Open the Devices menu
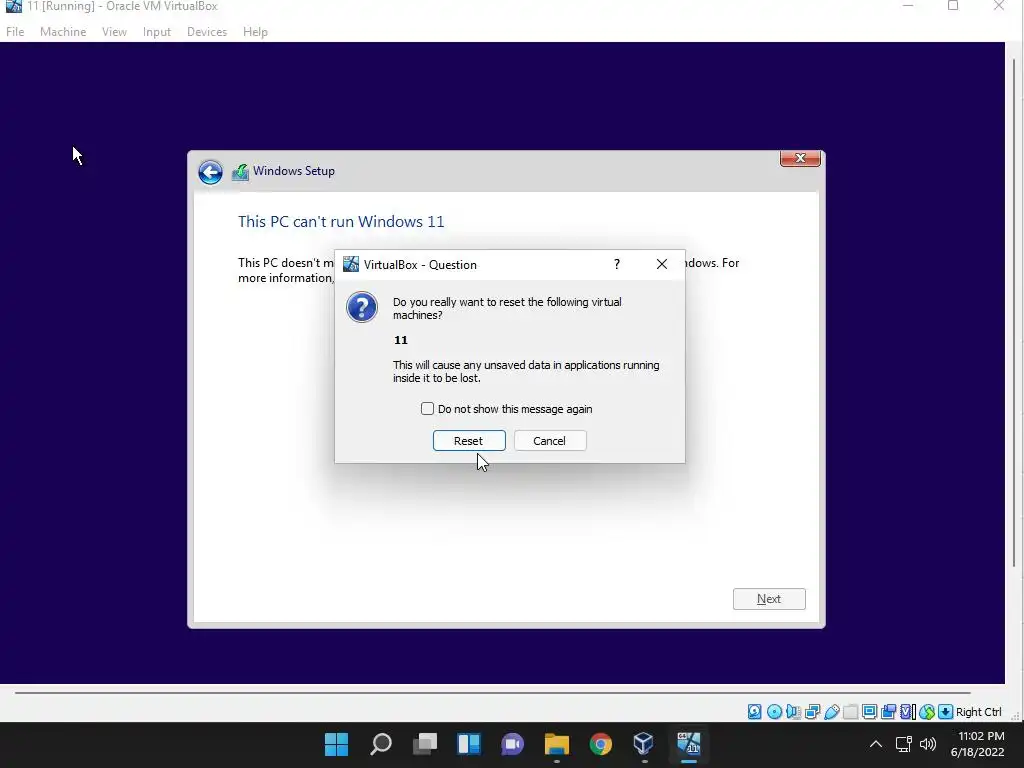 point(207,31)
